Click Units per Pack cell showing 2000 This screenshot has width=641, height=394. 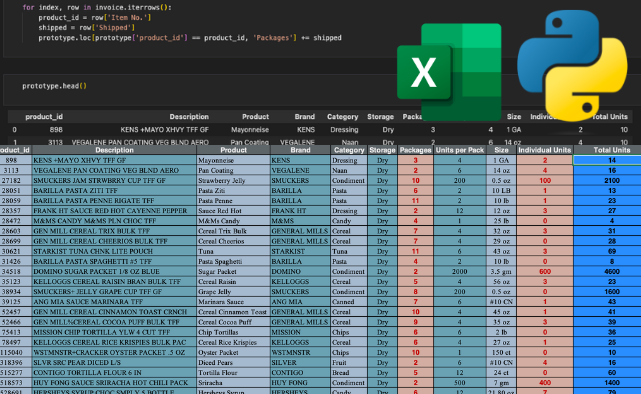coord(459,271)
